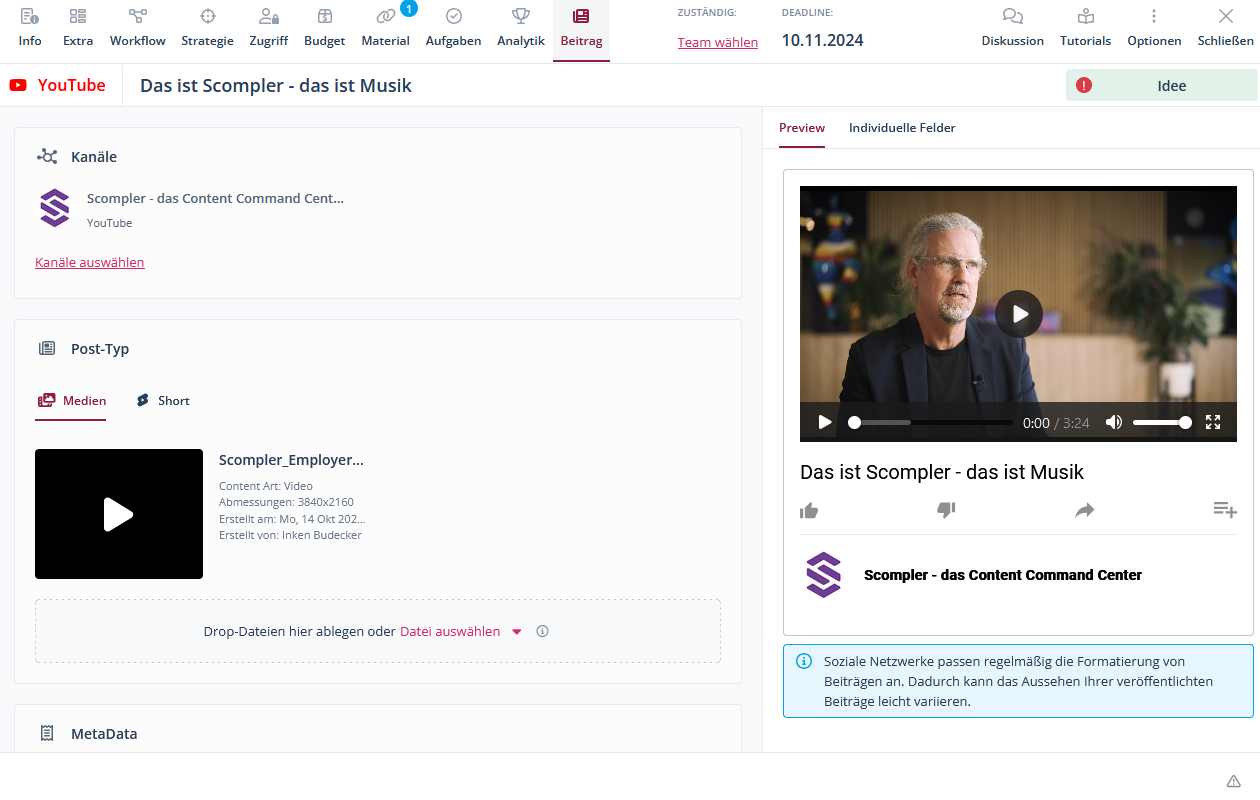This screenshot has width=1260, height=800.
Task: Open the Workflow section icon
Action: (138, 16)
